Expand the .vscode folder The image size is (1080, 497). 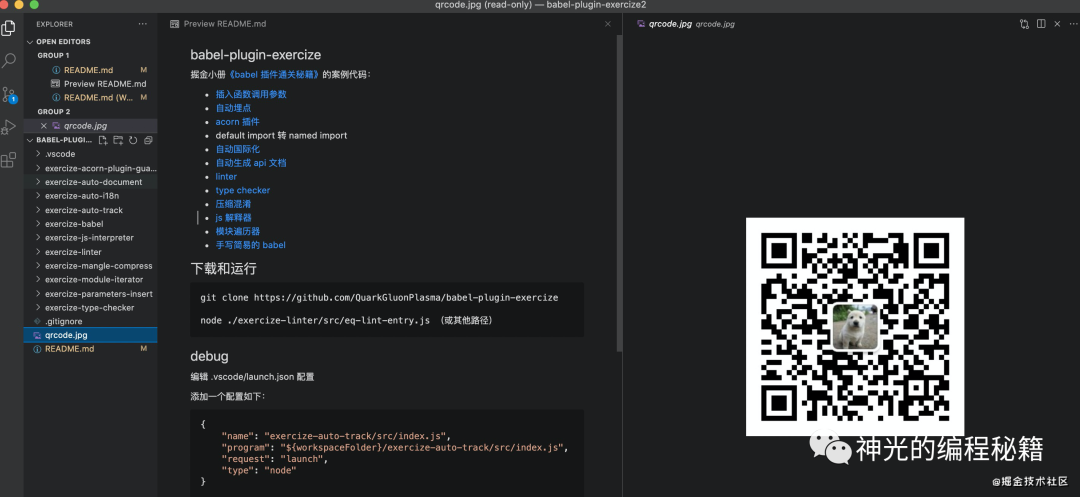click(39, 154)
